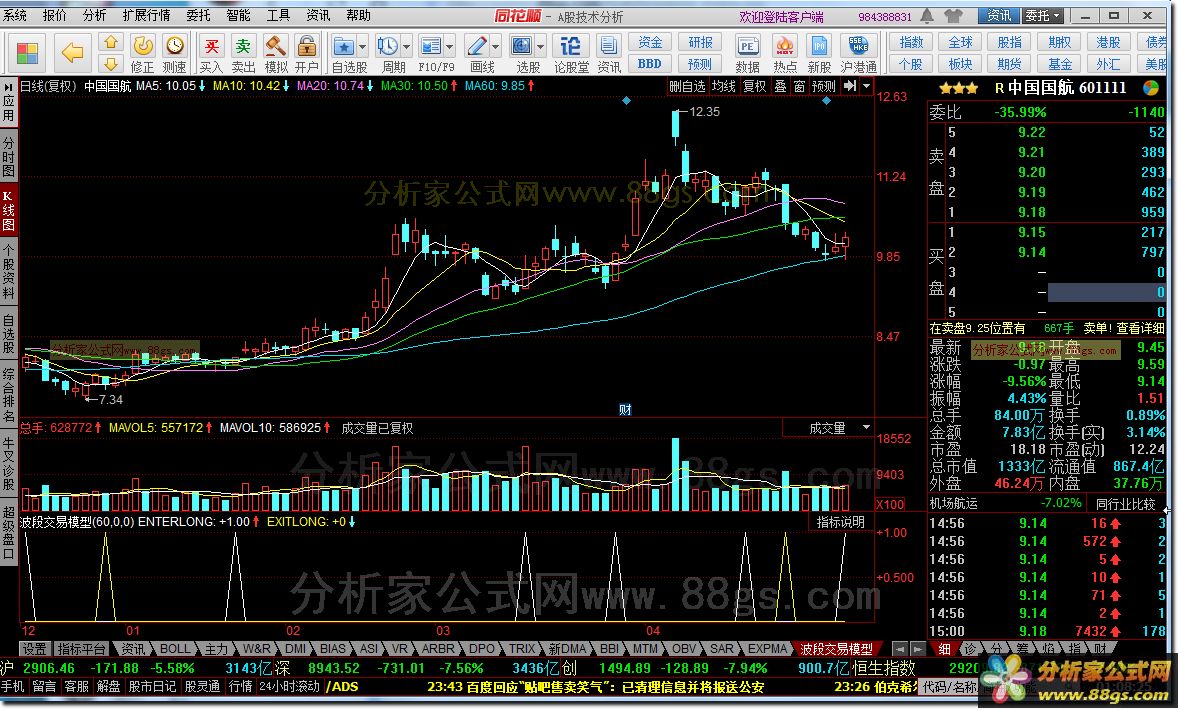The width and height of the screenshot is (1180, 710).
Task: Click the 研报 button
Action: (700, 42)
